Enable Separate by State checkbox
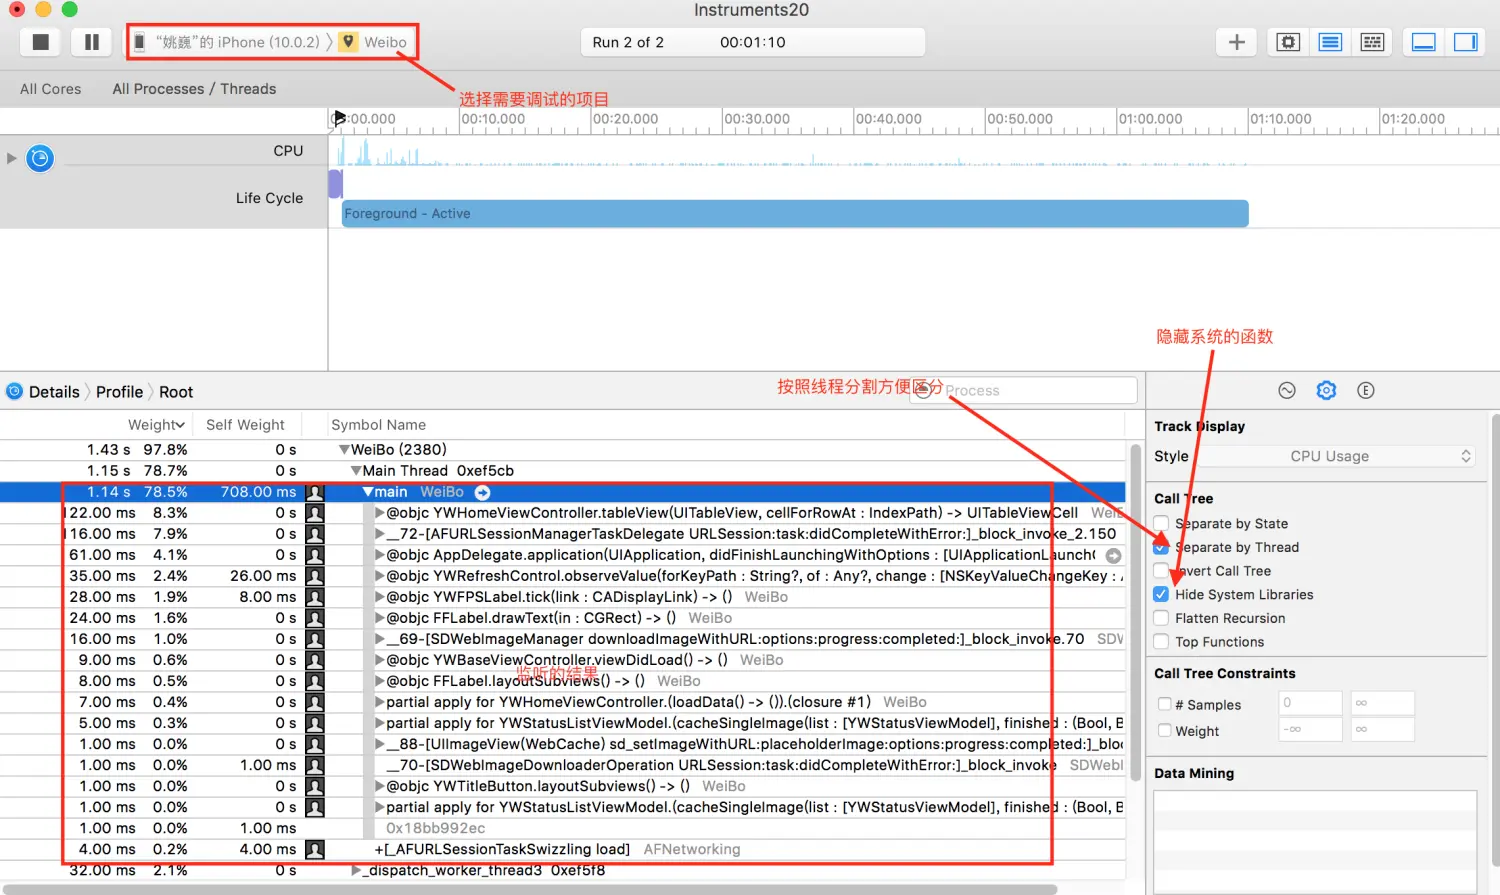The image size is (1500, 895). pos(1161,523)
